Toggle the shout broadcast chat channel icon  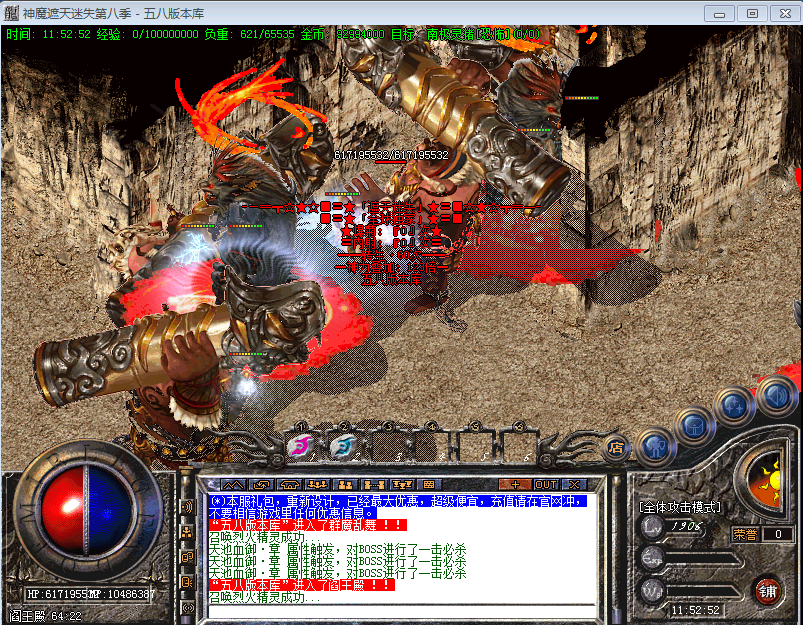click(x=187, y=507)
